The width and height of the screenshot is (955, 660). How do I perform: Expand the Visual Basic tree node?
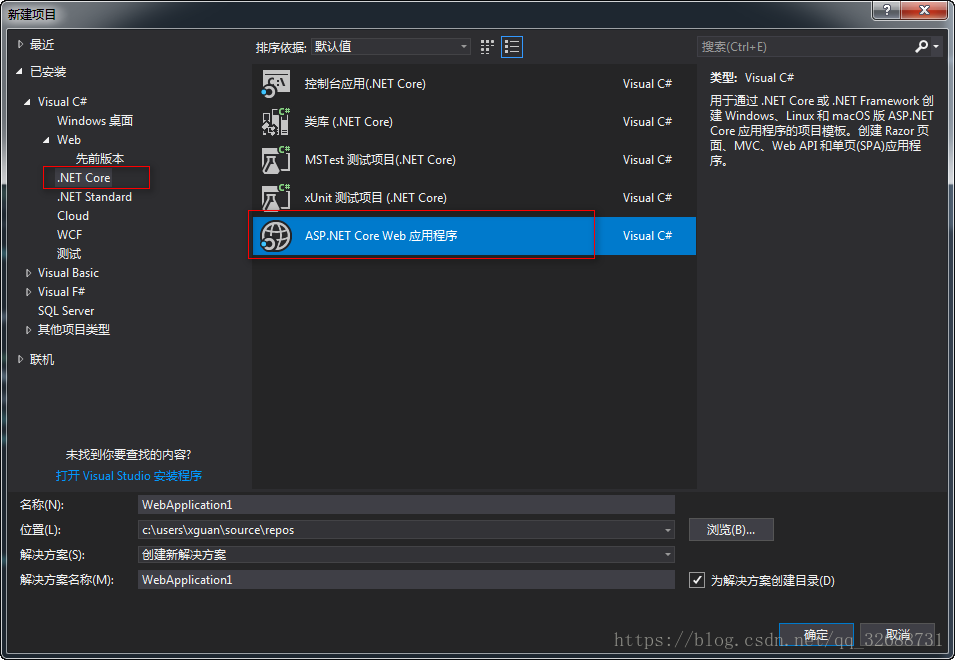tap(28, 273)
